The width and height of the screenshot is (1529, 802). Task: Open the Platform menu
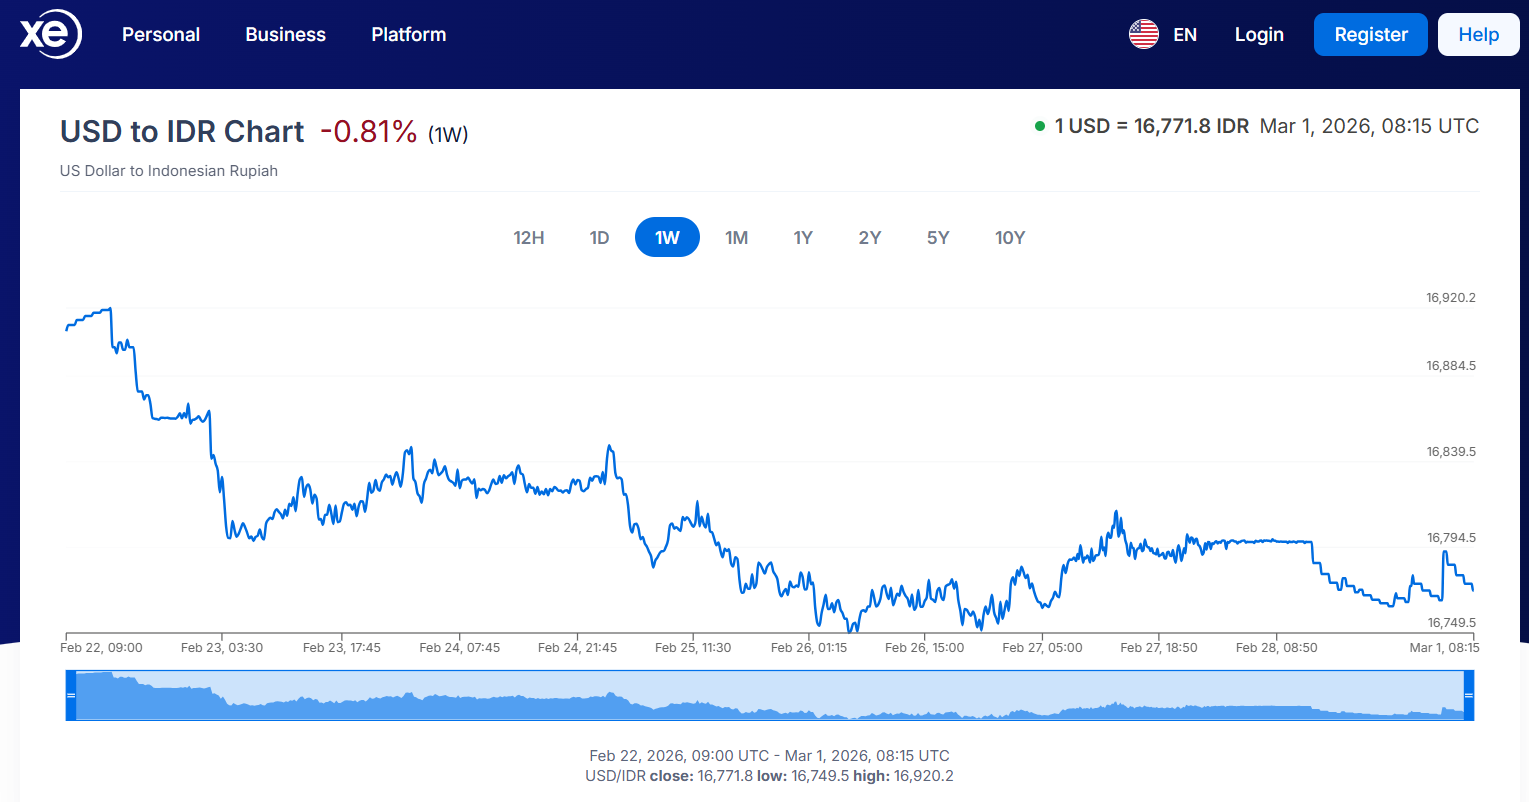[408, 35]
